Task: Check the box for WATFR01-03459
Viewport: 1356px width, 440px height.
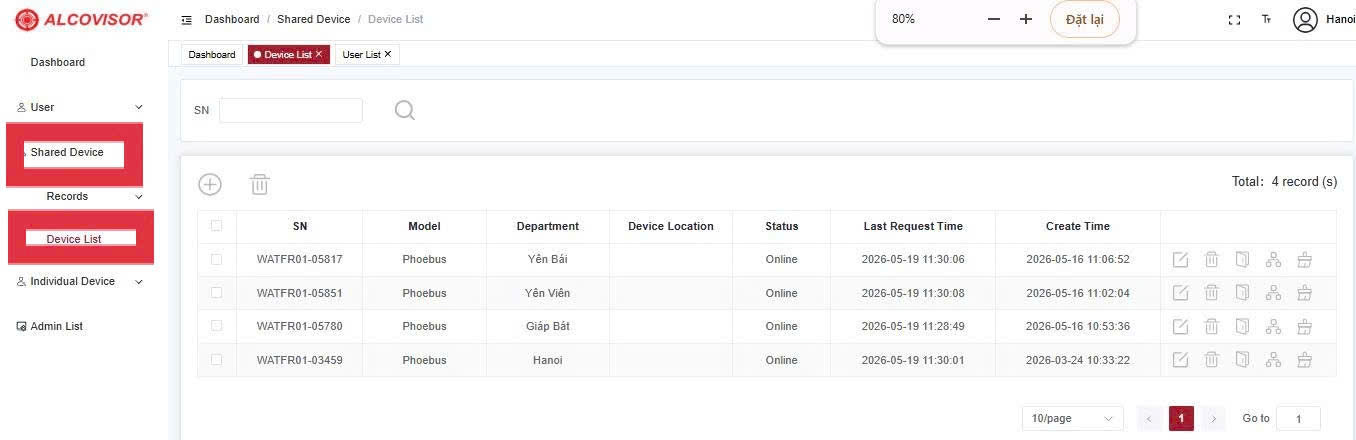Action: [x=216, y=360]
